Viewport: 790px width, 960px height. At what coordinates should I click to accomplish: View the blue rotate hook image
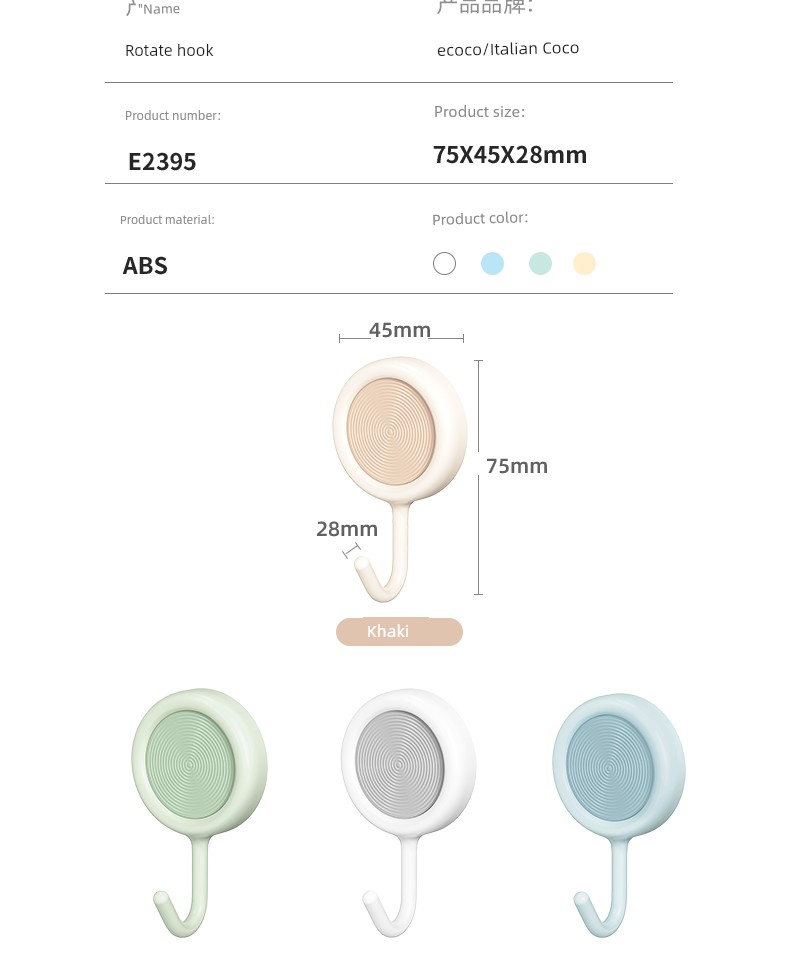pyautogui.click(x=619, y=816)
